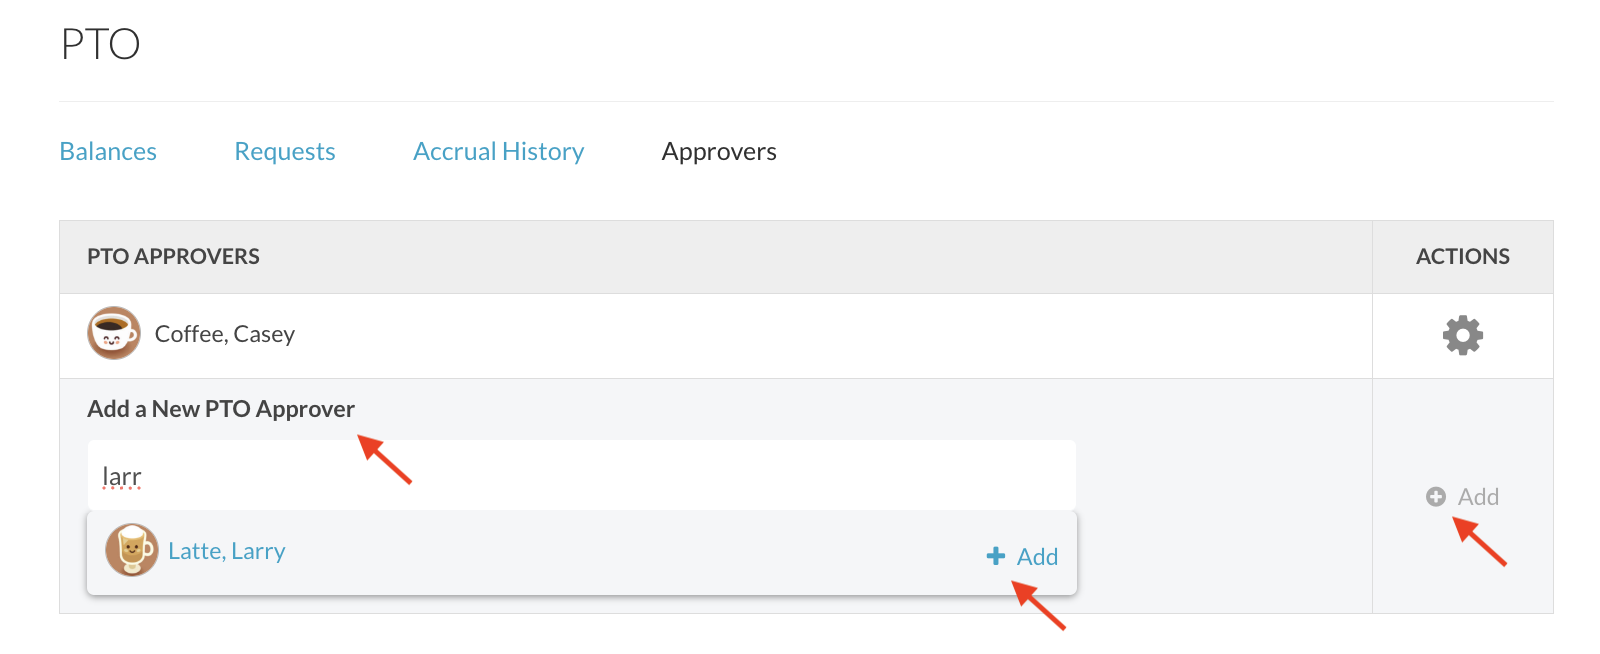Open the Requests tab
This screenshot has height=654, width=1600.
(x=285, y=152)
